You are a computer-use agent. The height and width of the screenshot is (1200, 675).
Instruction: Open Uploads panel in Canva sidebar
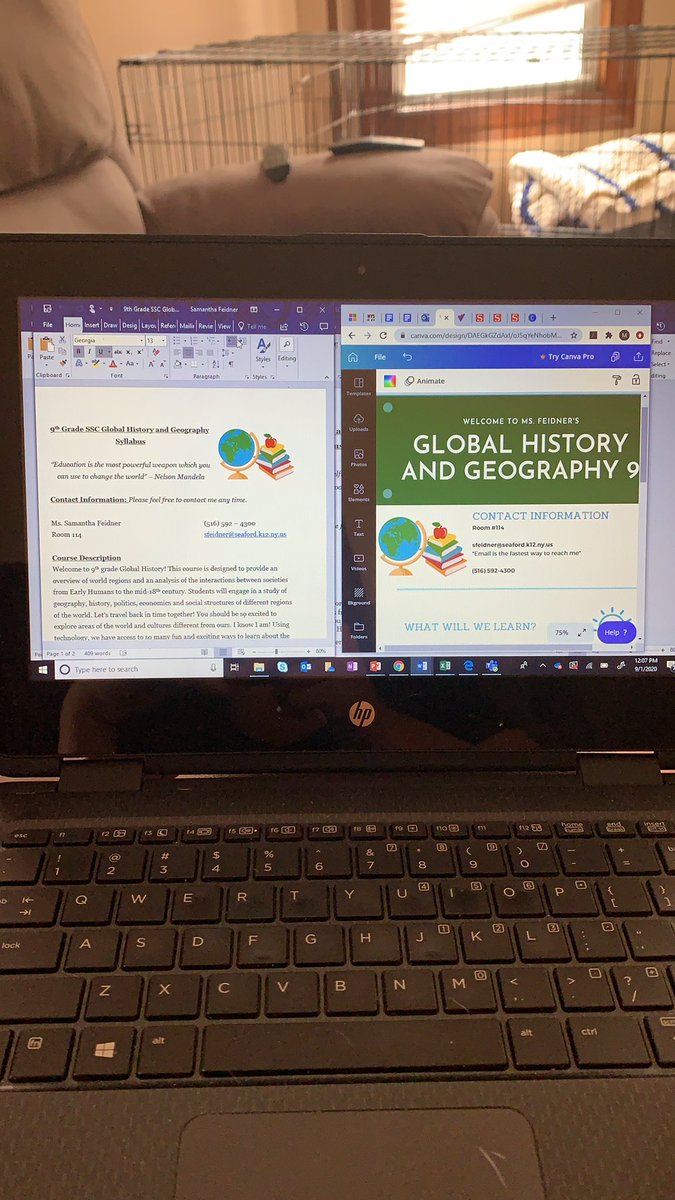(358, 422)
